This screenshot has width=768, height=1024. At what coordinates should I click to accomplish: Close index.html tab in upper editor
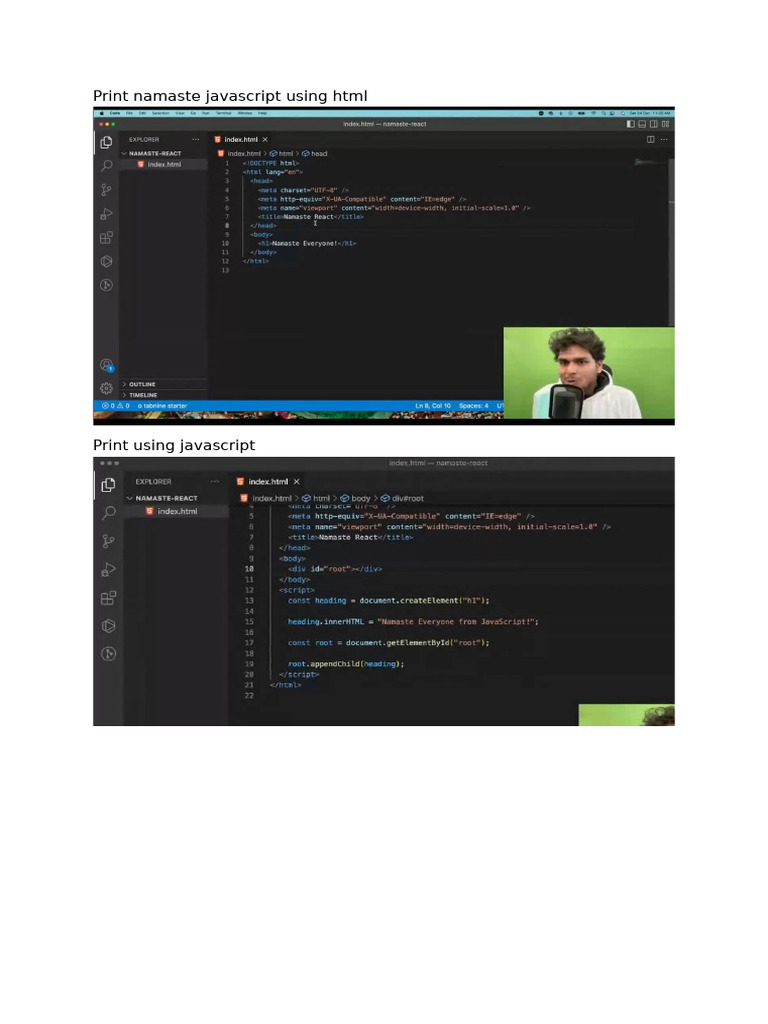[x=265, y=140]
